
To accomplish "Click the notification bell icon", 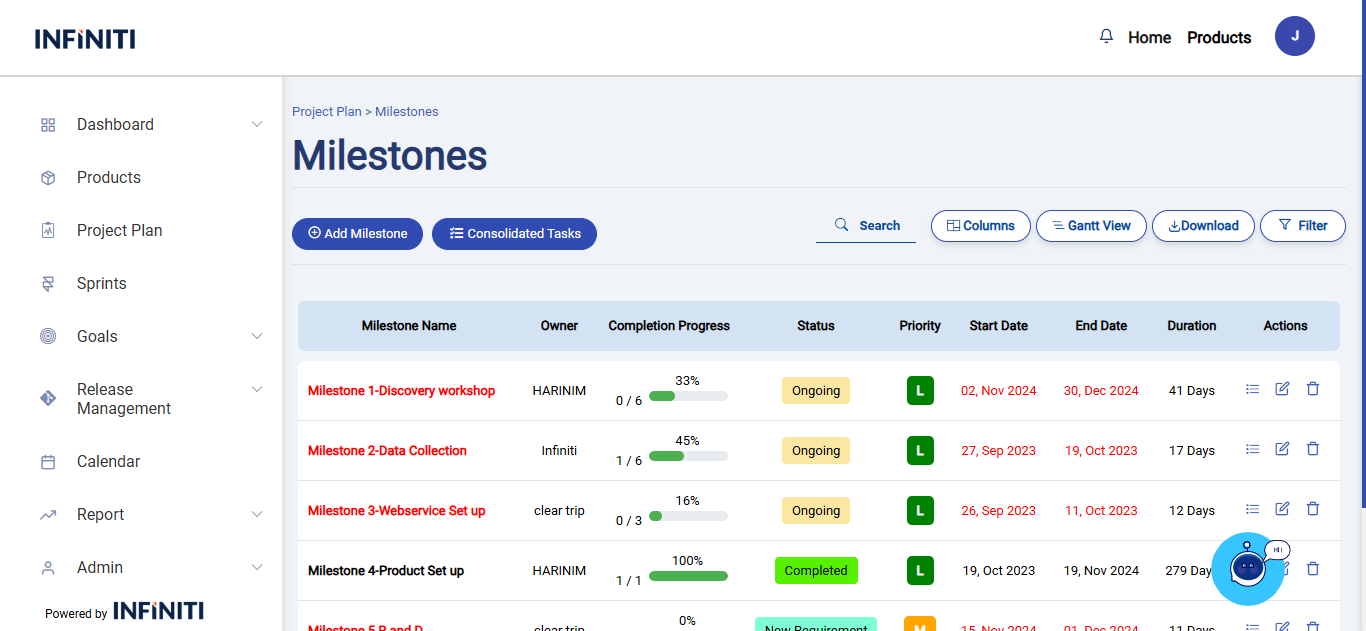I will (1106, 37).
